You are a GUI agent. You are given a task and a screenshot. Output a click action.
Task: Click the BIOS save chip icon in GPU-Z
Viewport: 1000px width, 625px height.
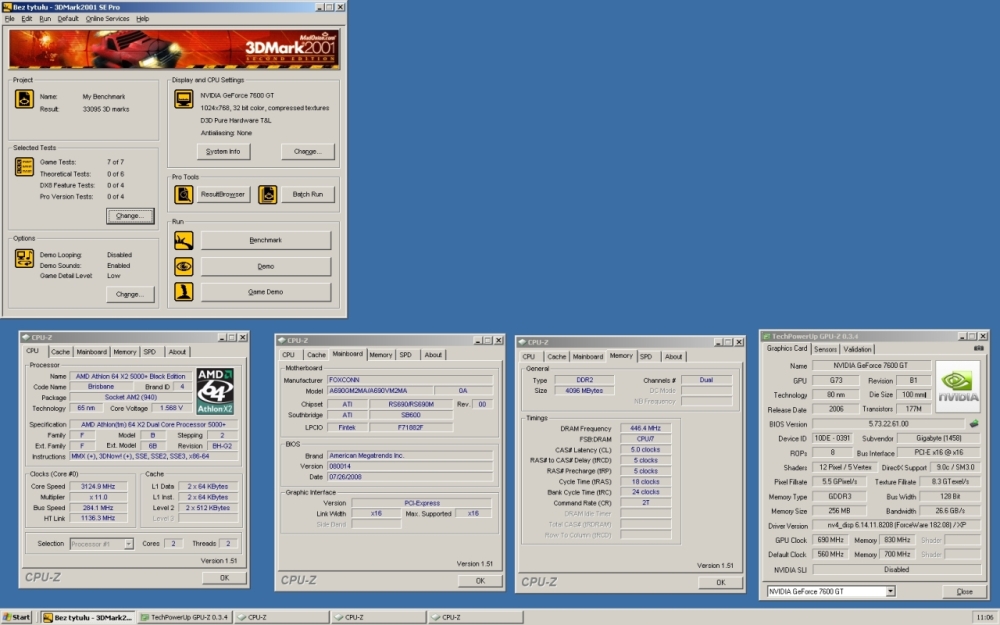[974, 423]
